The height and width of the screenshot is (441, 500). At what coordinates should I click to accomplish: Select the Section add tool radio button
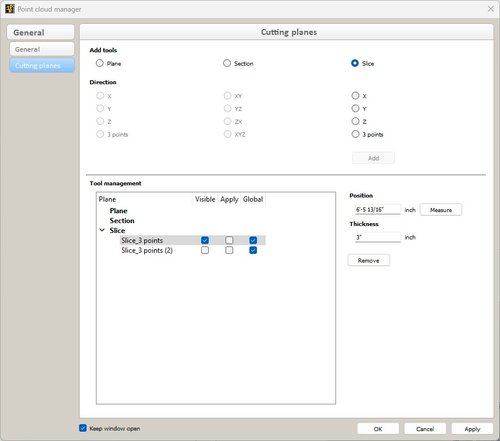227,63
